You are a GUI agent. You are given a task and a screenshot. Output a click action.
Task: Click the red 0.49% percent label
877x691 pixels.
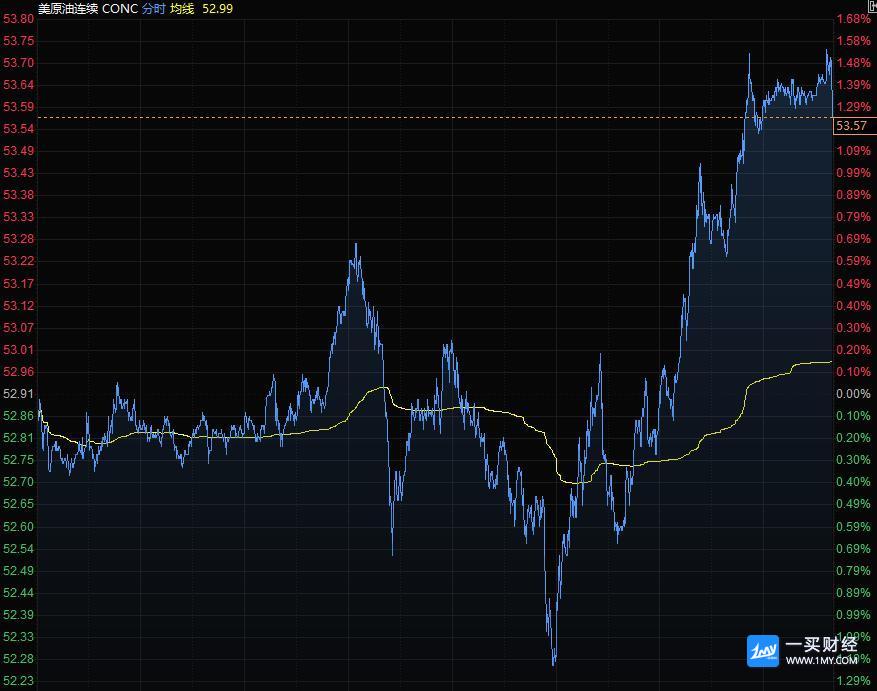pyautogui.click(x=854, y=284)
